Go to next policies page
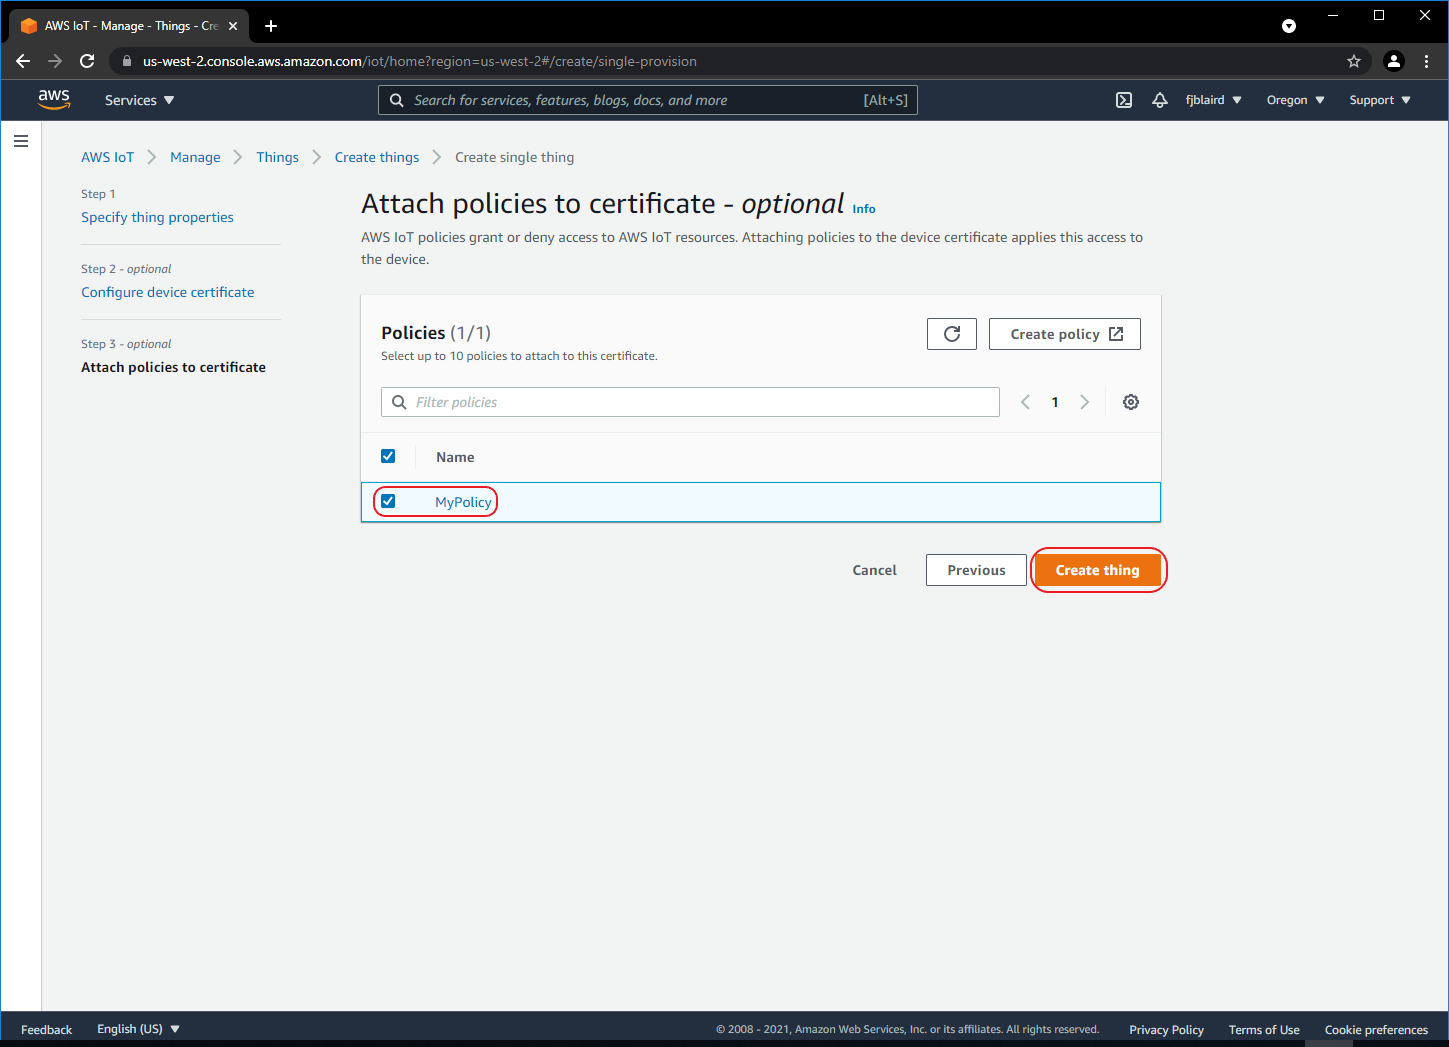 pos(1084,402)
